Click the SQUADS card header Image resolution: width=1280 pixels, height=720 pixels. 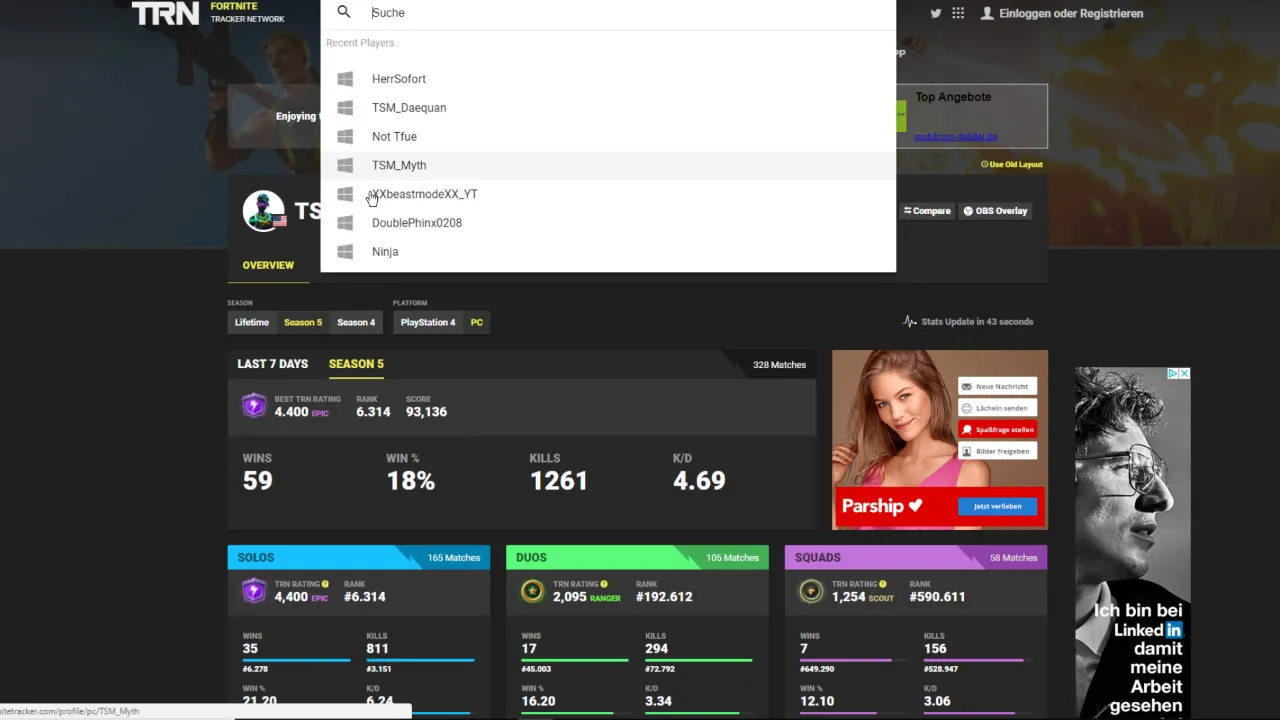coord(916,557)
